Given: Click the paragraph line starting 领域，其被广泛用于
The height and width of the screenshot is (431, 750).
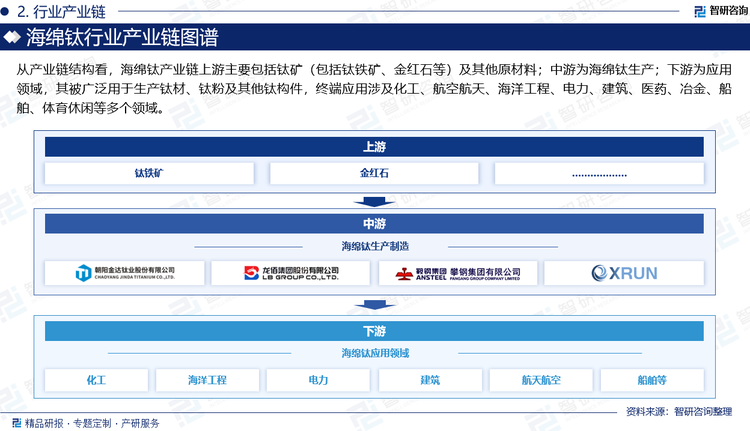Looking at the screenshot, I should 374,89.
